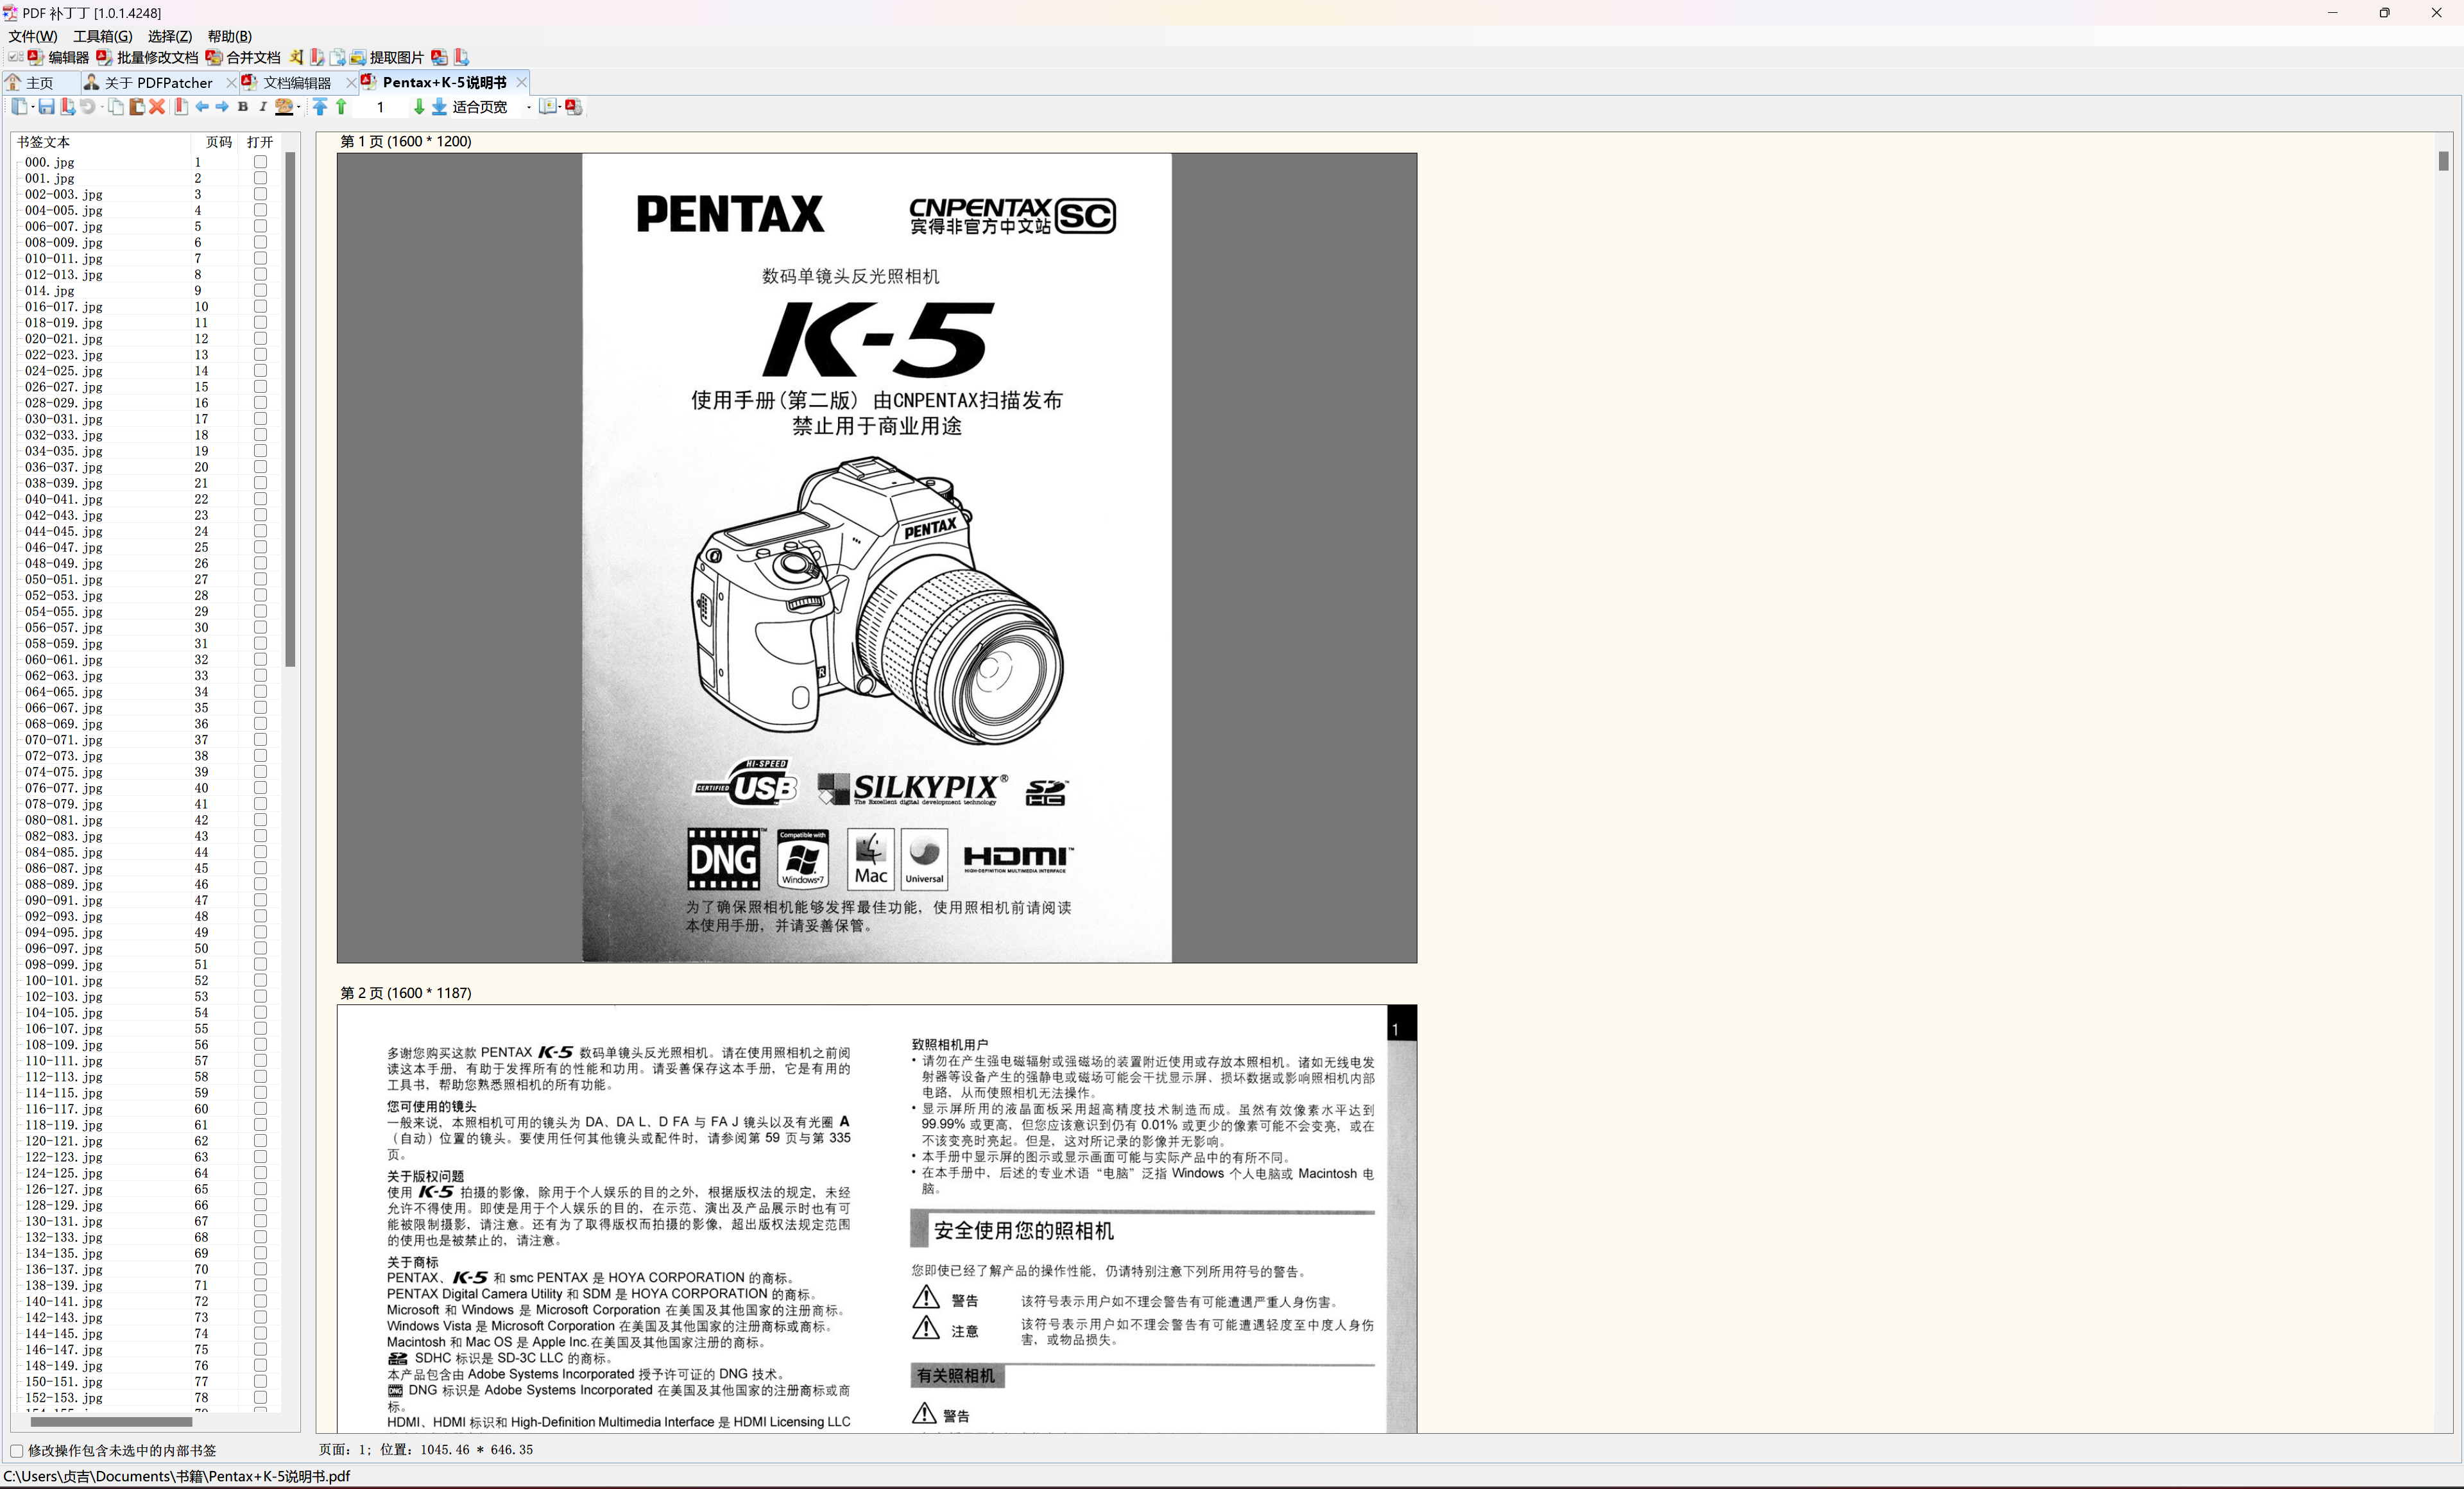Select the 024-025.jpg bookmark entry
2464x1489 pixels.
(64, 371)
